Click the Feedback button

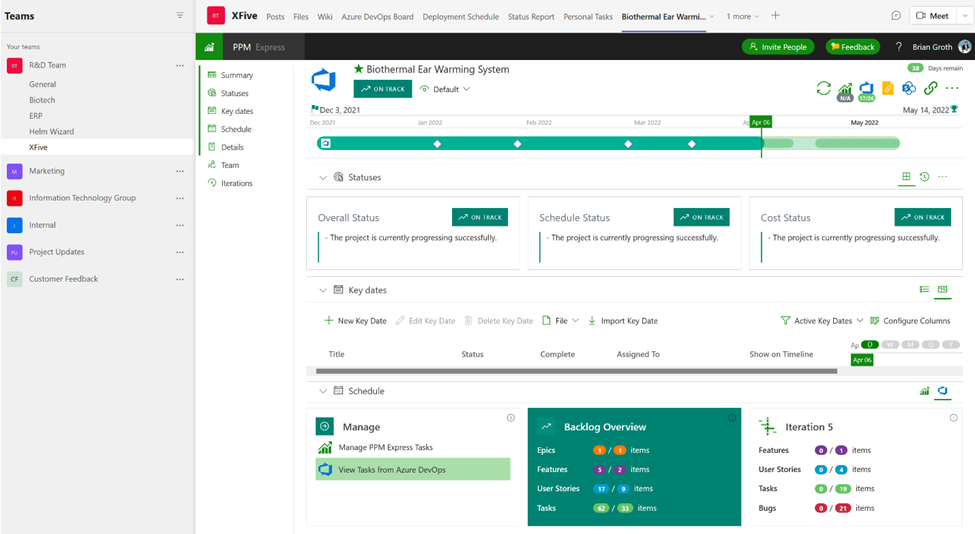pyautogui.click(x=853, y=47)
